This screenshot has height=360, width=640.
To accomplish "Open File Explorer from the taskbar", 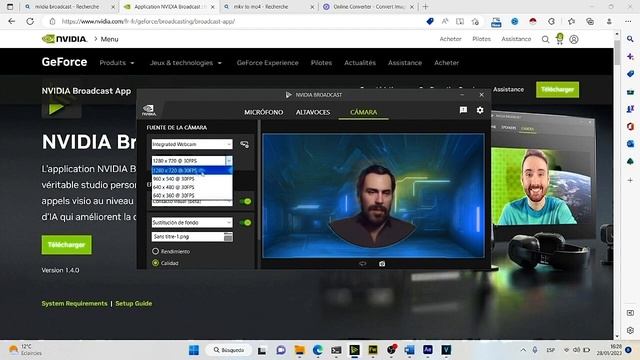I will pyautogui.click(x=300, y=350).
